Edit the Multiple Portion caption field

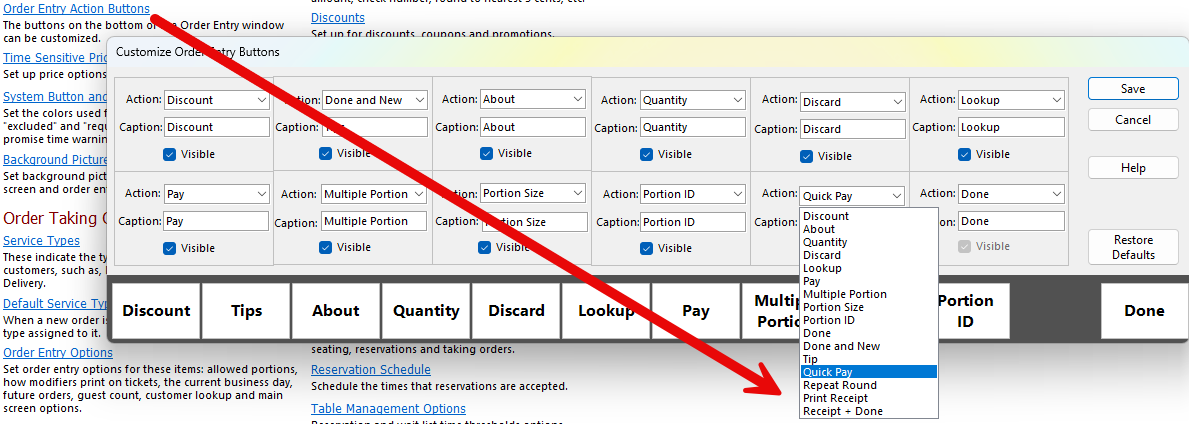375,221
